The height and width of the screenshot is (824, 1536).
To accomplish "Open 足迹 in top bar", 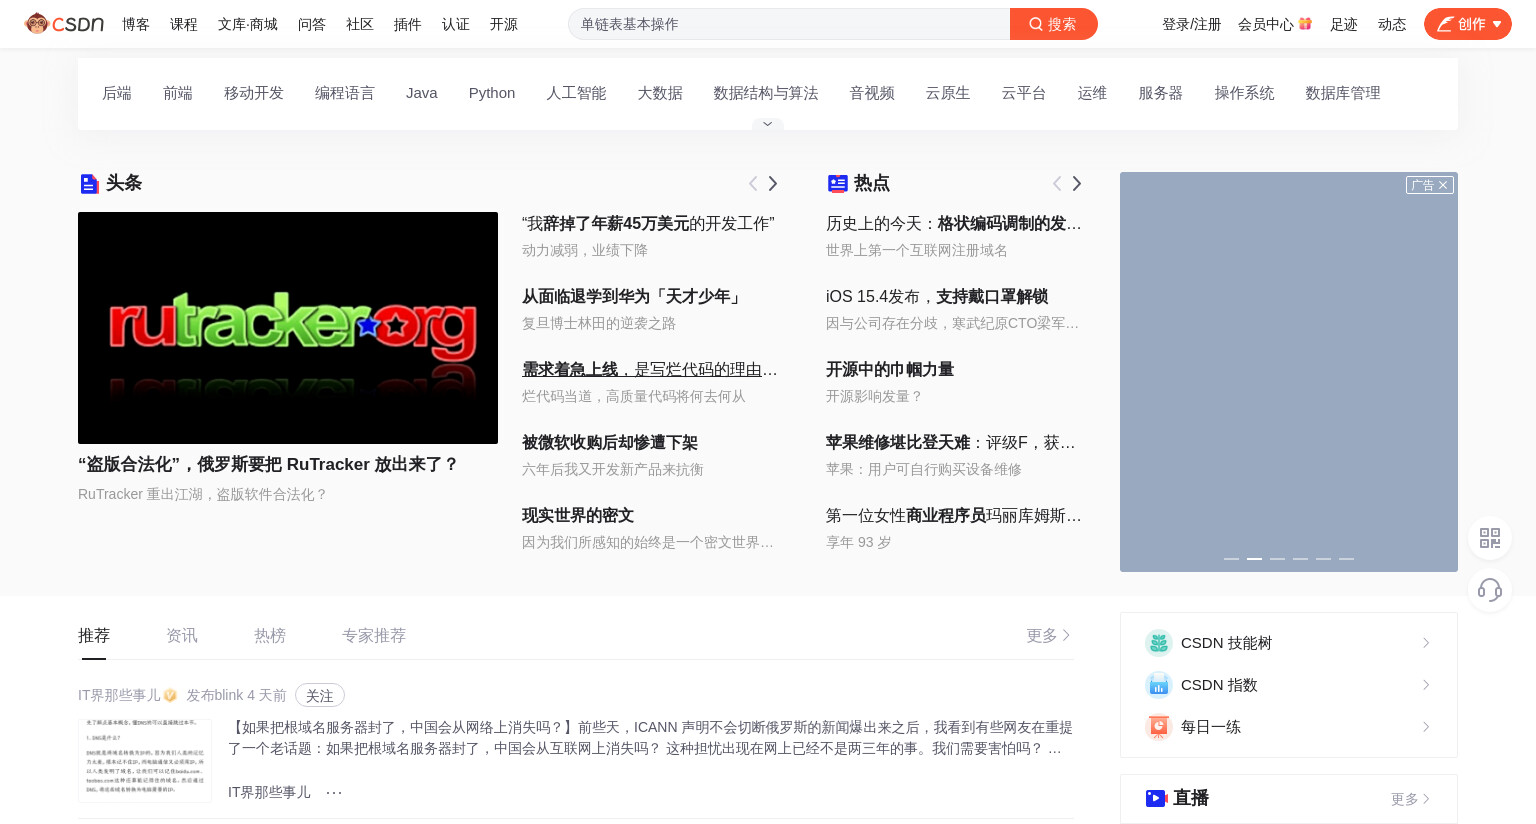I will tap(1343, 24).
